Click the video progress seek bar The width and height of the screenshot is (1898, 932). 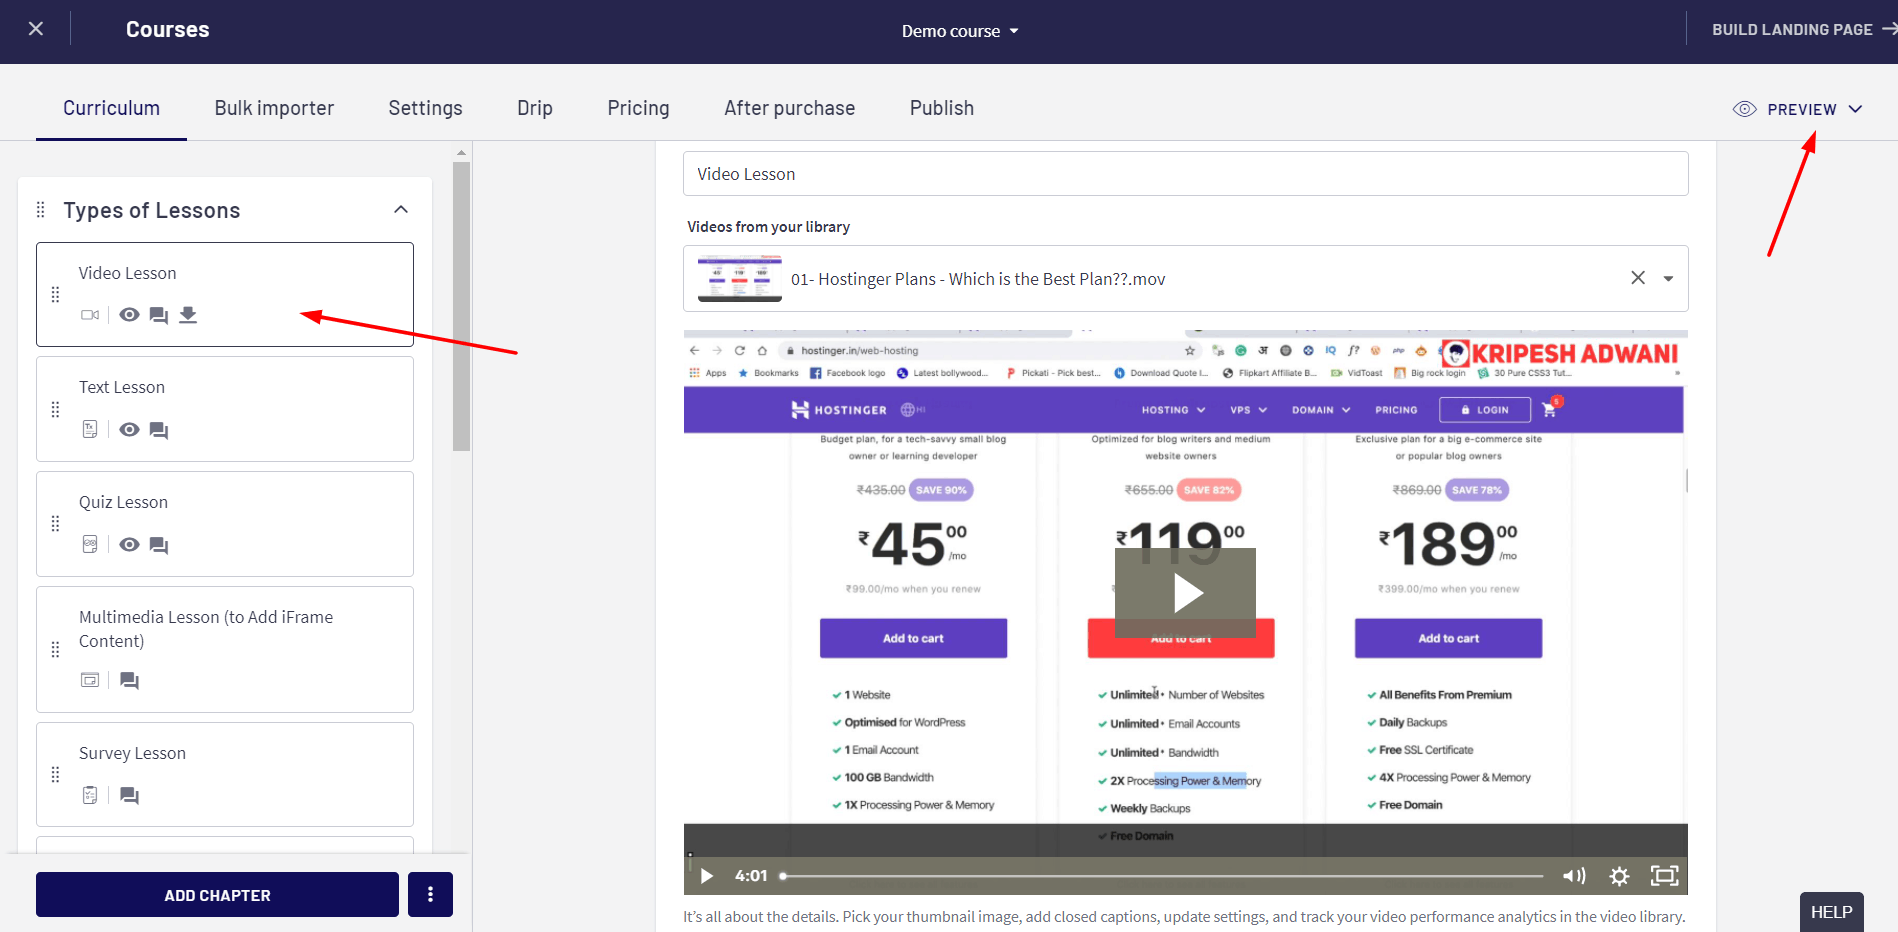coord(1160,876)
